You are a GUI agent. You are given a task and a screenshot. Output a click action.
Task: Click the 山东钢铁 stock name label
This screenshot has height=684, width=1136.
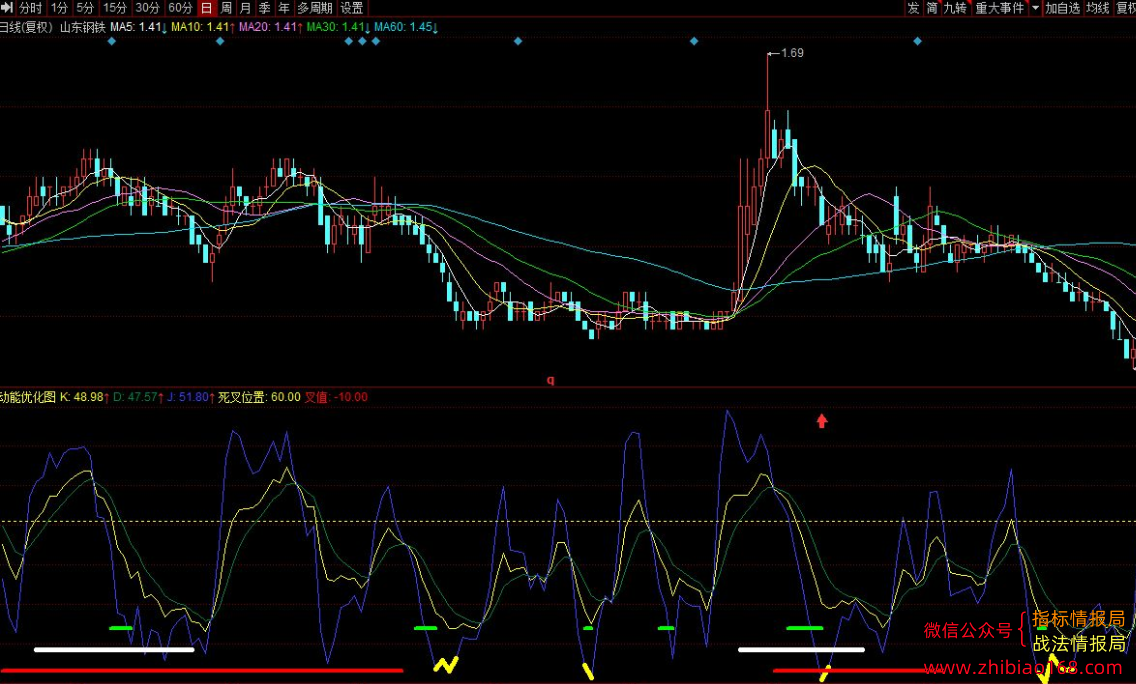(83, 27)
